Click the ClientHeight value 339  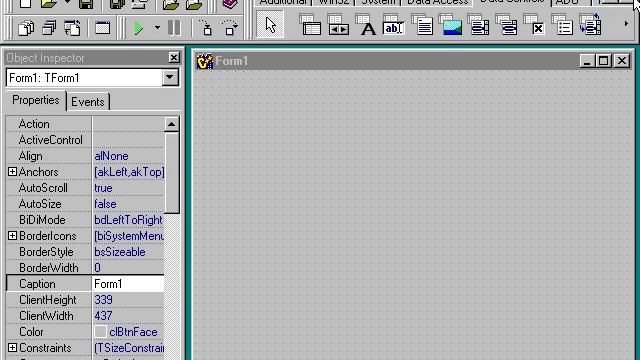[x=103, y=300]
